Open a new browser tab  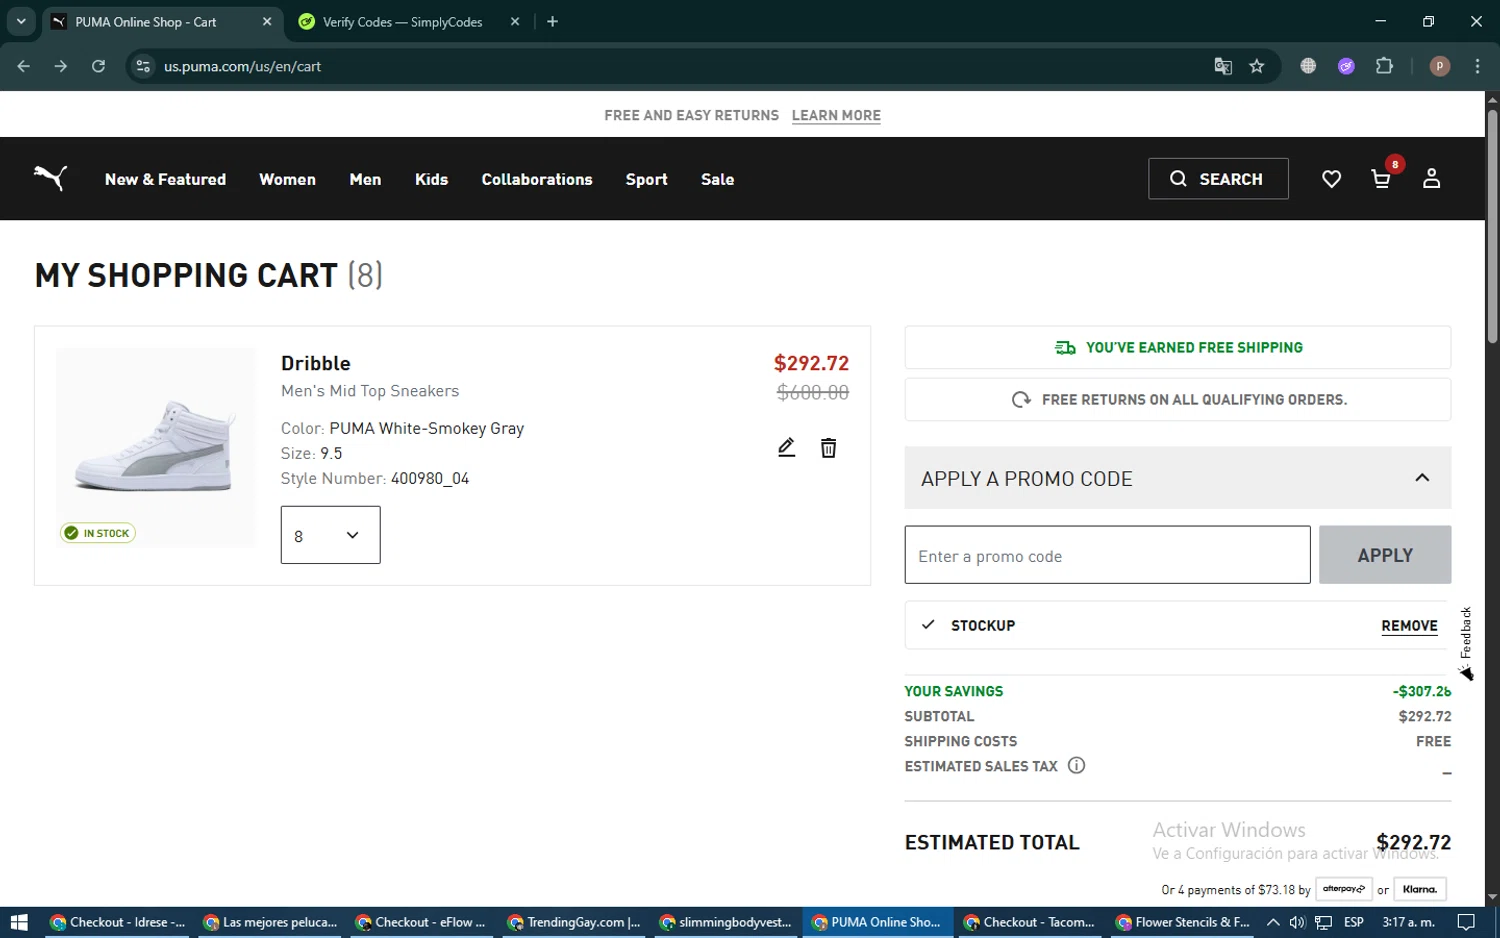coord(552,21)
